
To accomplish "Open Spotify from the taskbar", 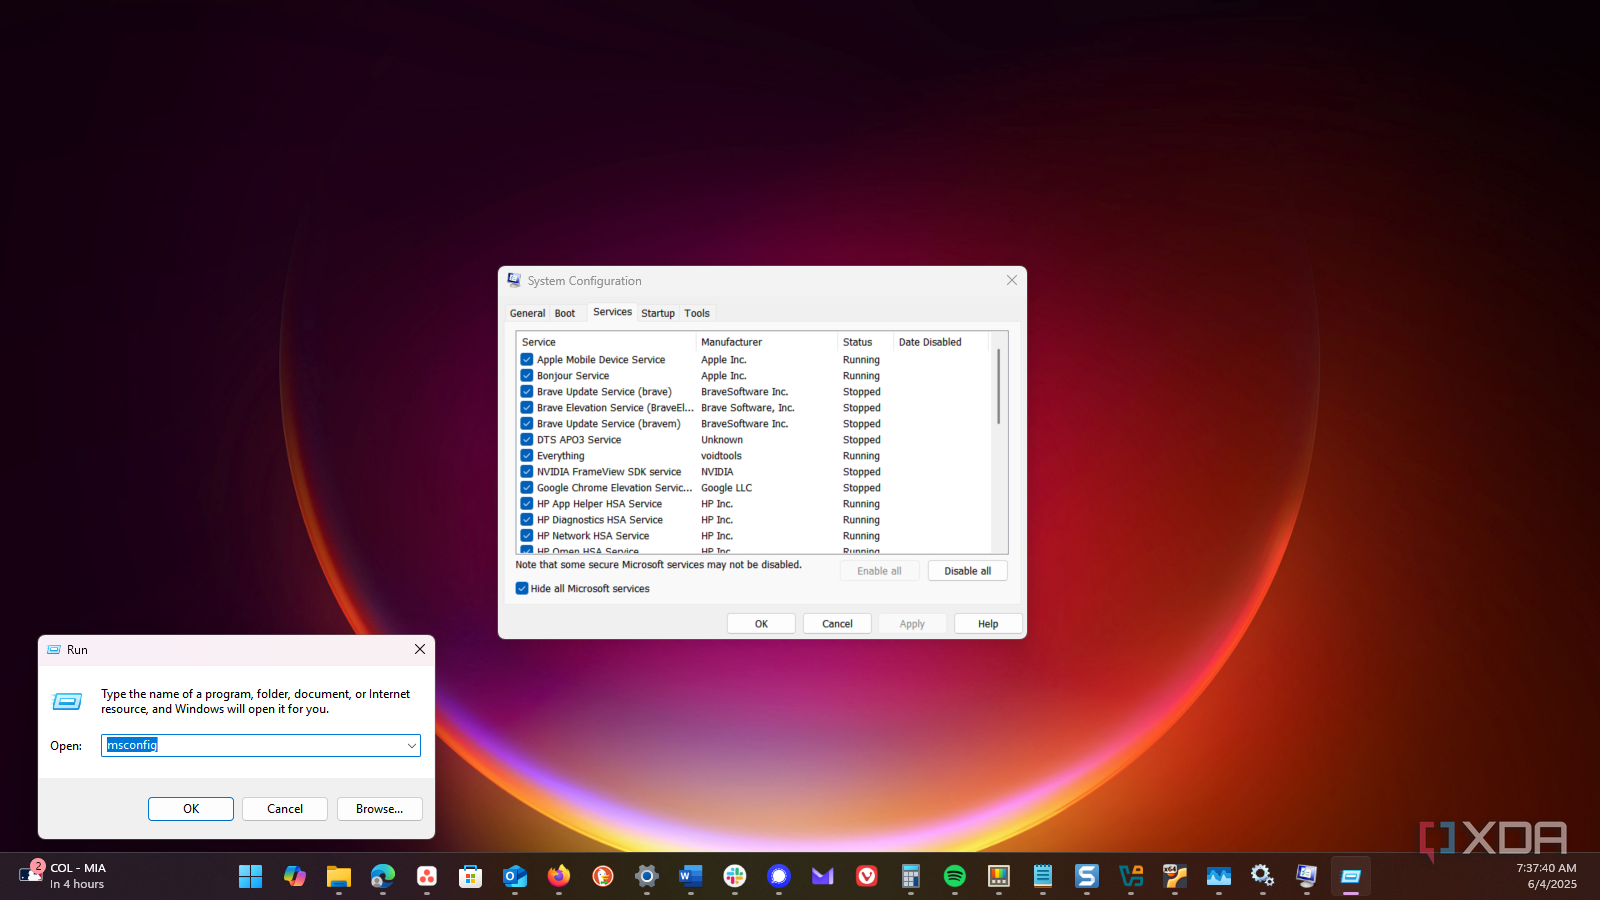I will tap(954, 877).
